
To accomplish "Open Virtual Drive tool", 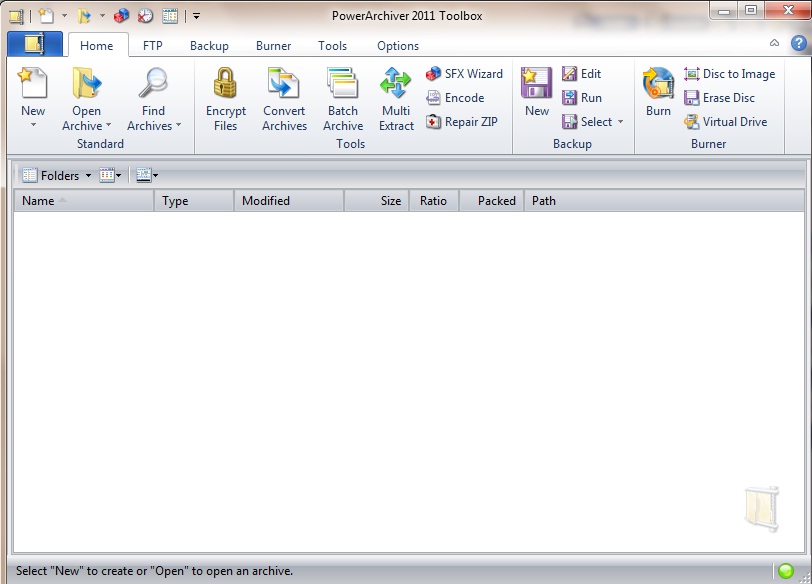I will (726, 122).
